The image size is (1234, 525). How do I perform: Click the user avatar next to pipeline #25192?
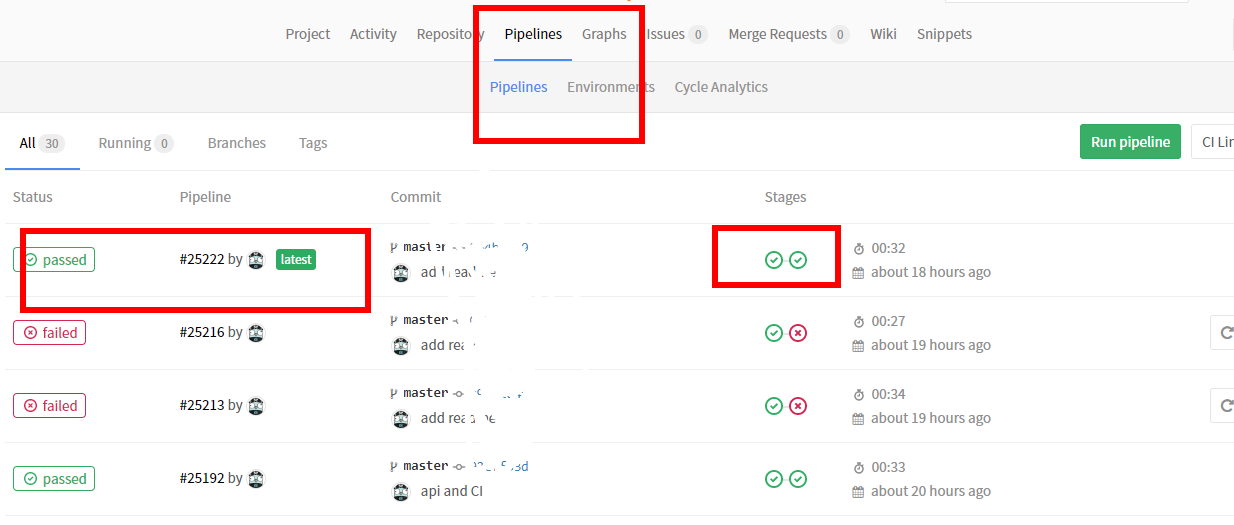[x=256, y=479]
